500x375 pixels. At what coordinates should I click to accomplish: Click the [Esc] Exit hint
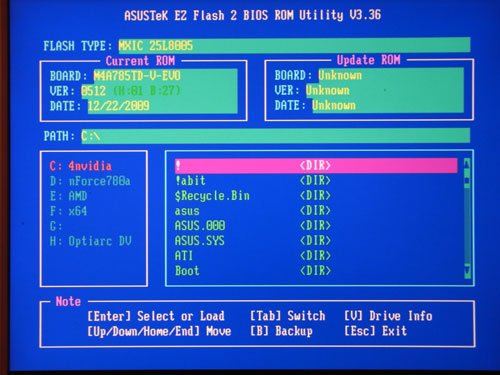(x=375, y=331)
